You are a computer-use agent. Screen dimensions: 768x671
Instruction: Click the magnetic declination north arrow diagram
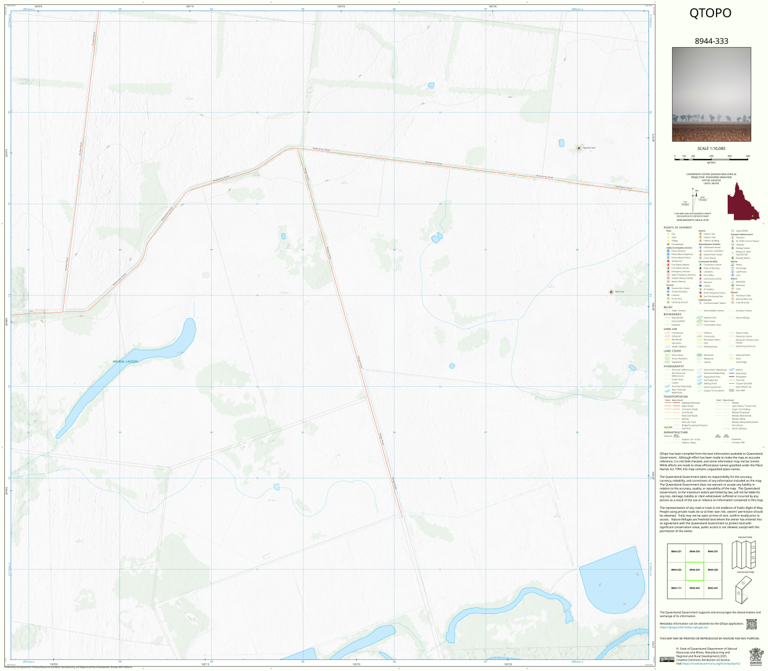click(x=695, y=199)
